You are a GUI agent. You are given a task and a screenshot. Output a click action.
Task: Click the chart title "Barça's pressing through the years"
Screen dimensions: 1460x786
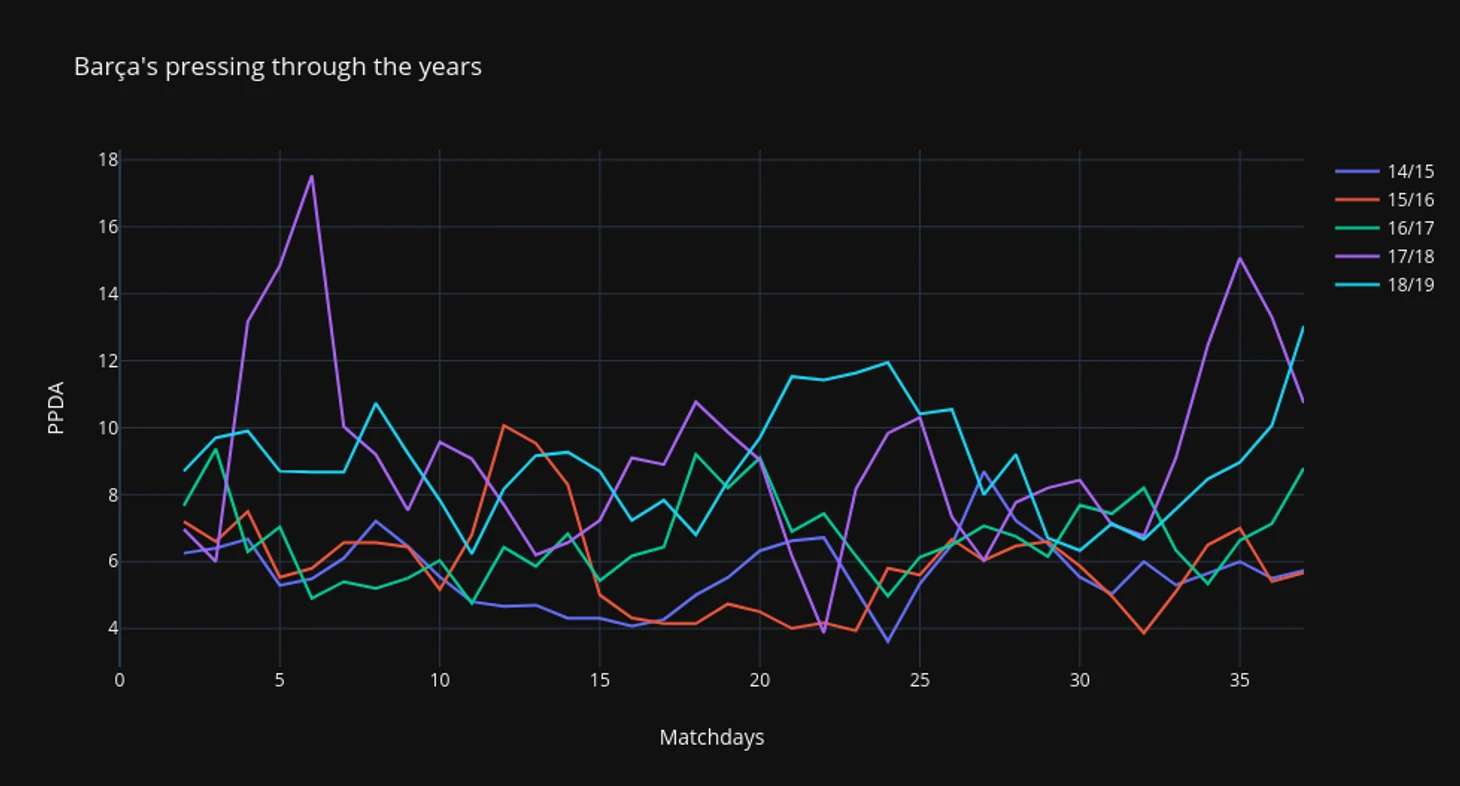click(278, 67)
